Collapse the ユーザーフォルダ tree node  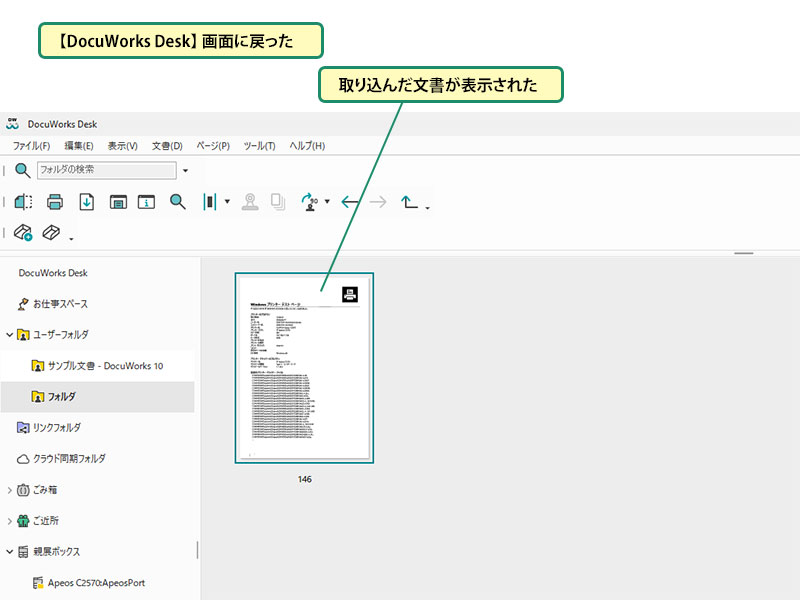point(10,335)
